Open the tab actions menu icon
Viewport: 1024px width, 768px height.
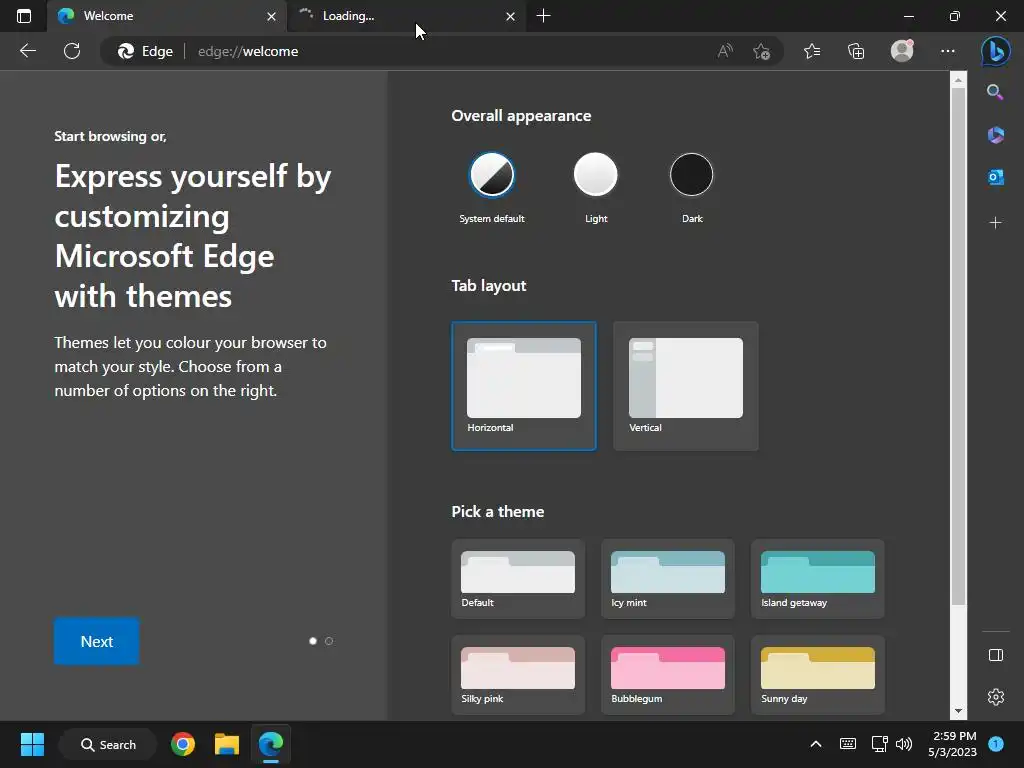(24, 16)
